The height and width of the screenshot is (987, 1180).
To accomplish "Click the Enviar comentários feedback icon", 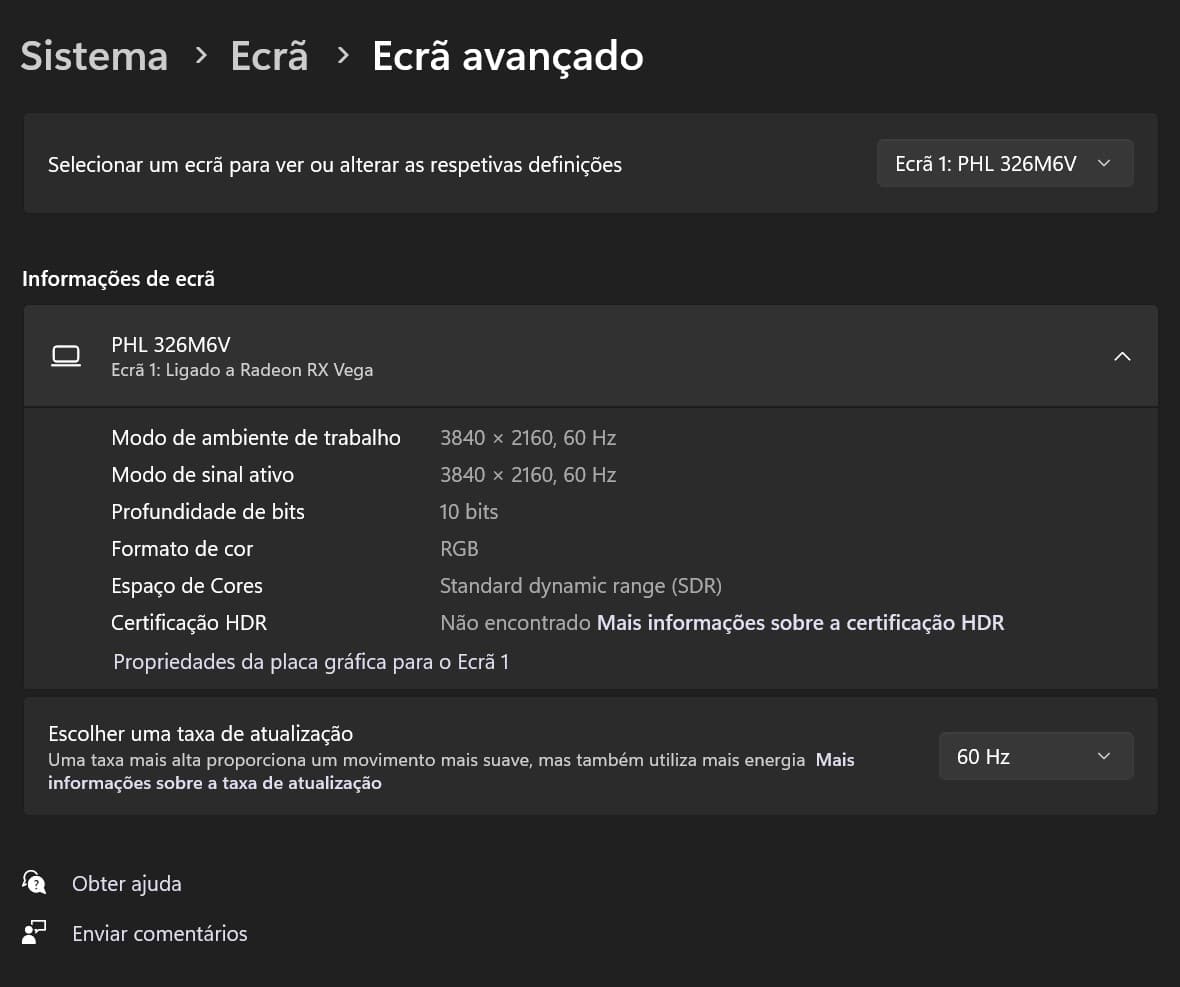I will point(34,933).
